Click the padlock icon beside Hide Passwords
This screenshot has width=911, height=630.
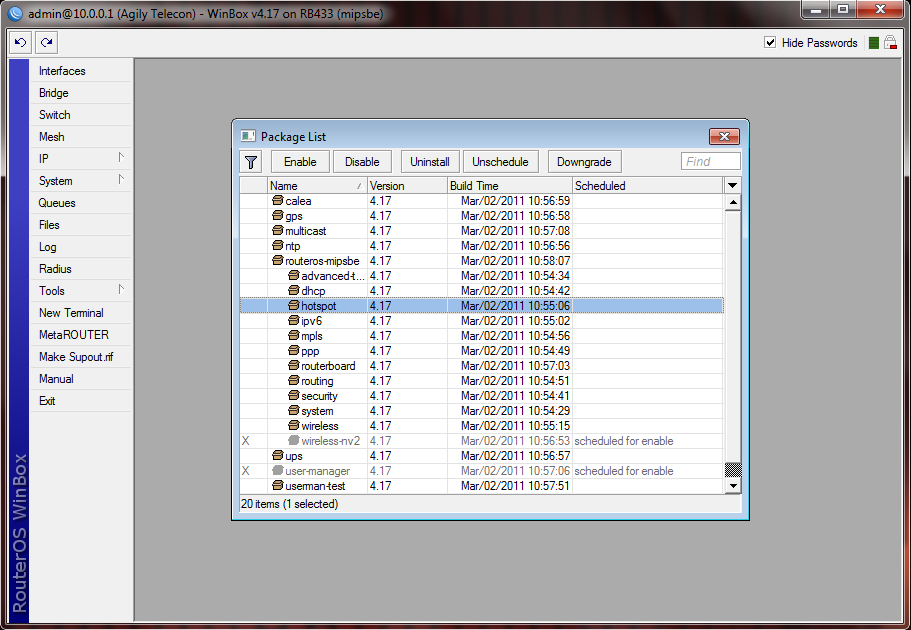coord(890,42)
